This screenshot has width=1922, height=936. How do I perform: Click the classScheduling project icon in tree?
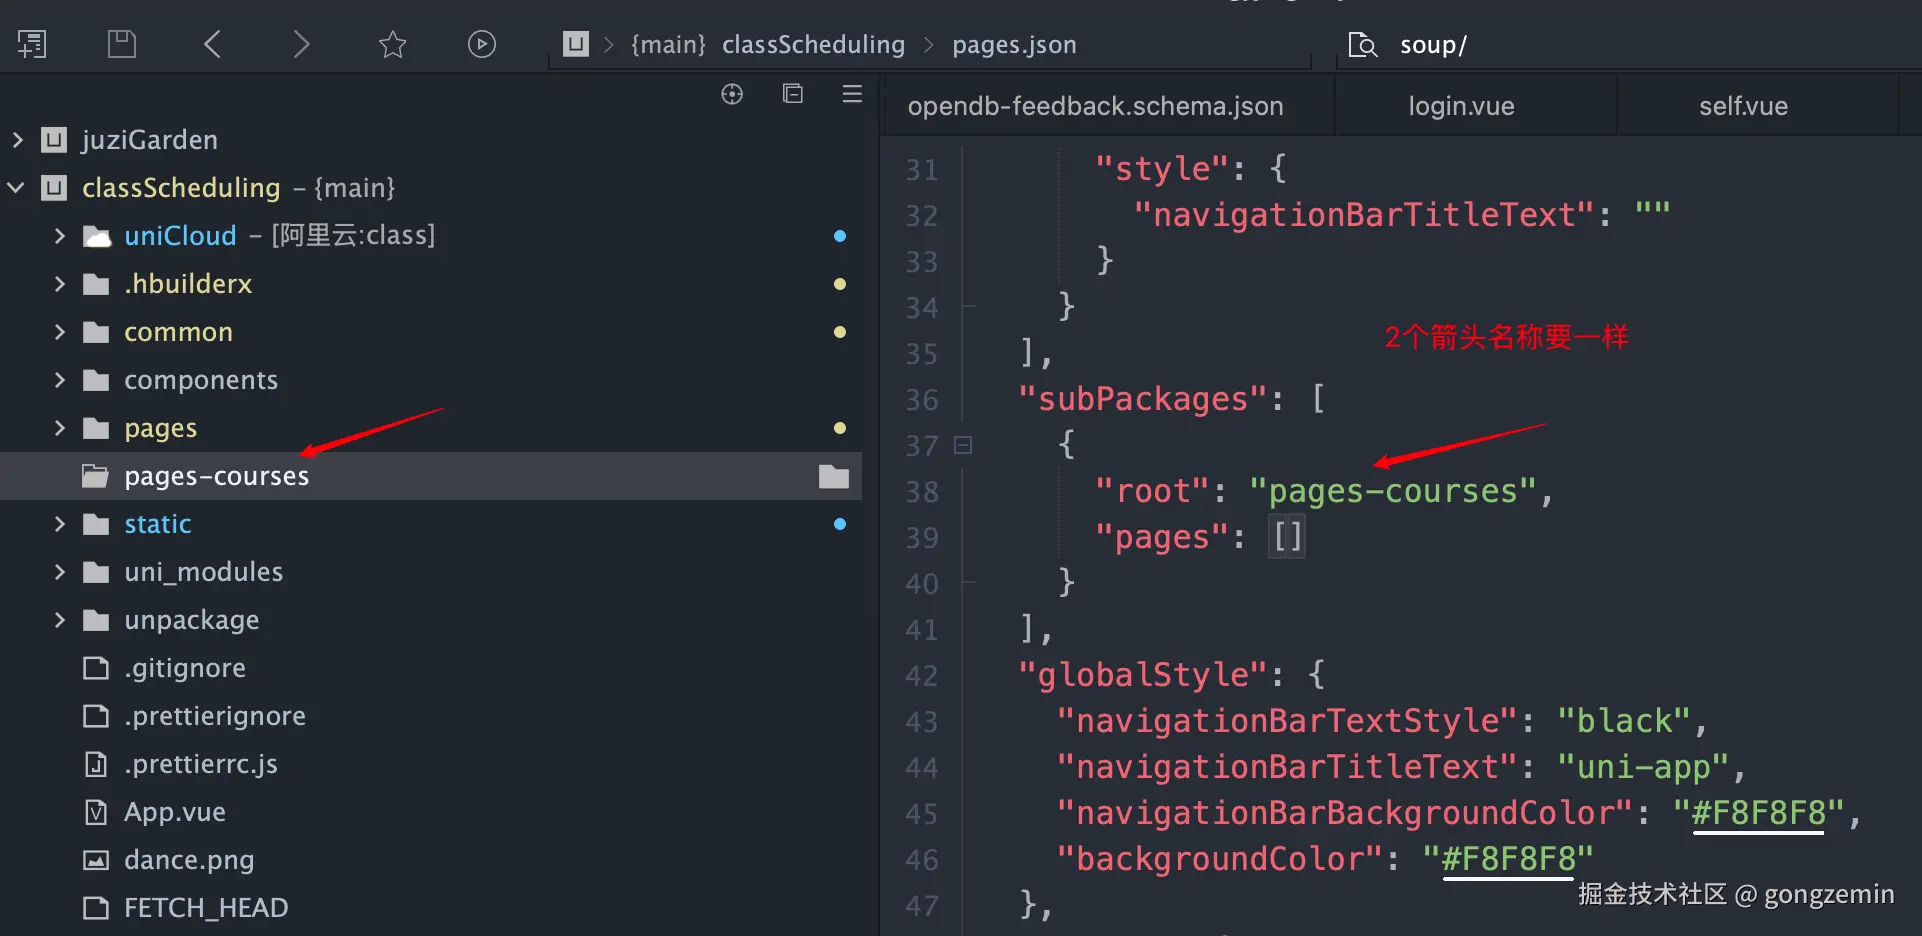click(x=54, y=188)
